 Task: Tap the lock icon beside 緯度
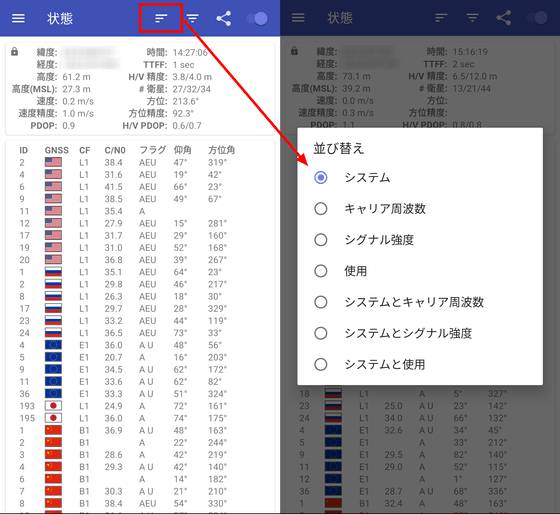click(14, 51)
